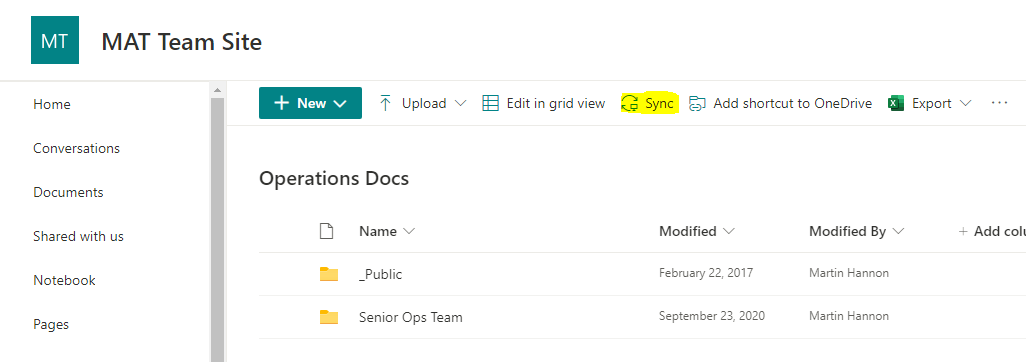Click the Export command label
The width and height of the screenshot is (1026, 362).
pyautogui.click(x=932, y=103)
